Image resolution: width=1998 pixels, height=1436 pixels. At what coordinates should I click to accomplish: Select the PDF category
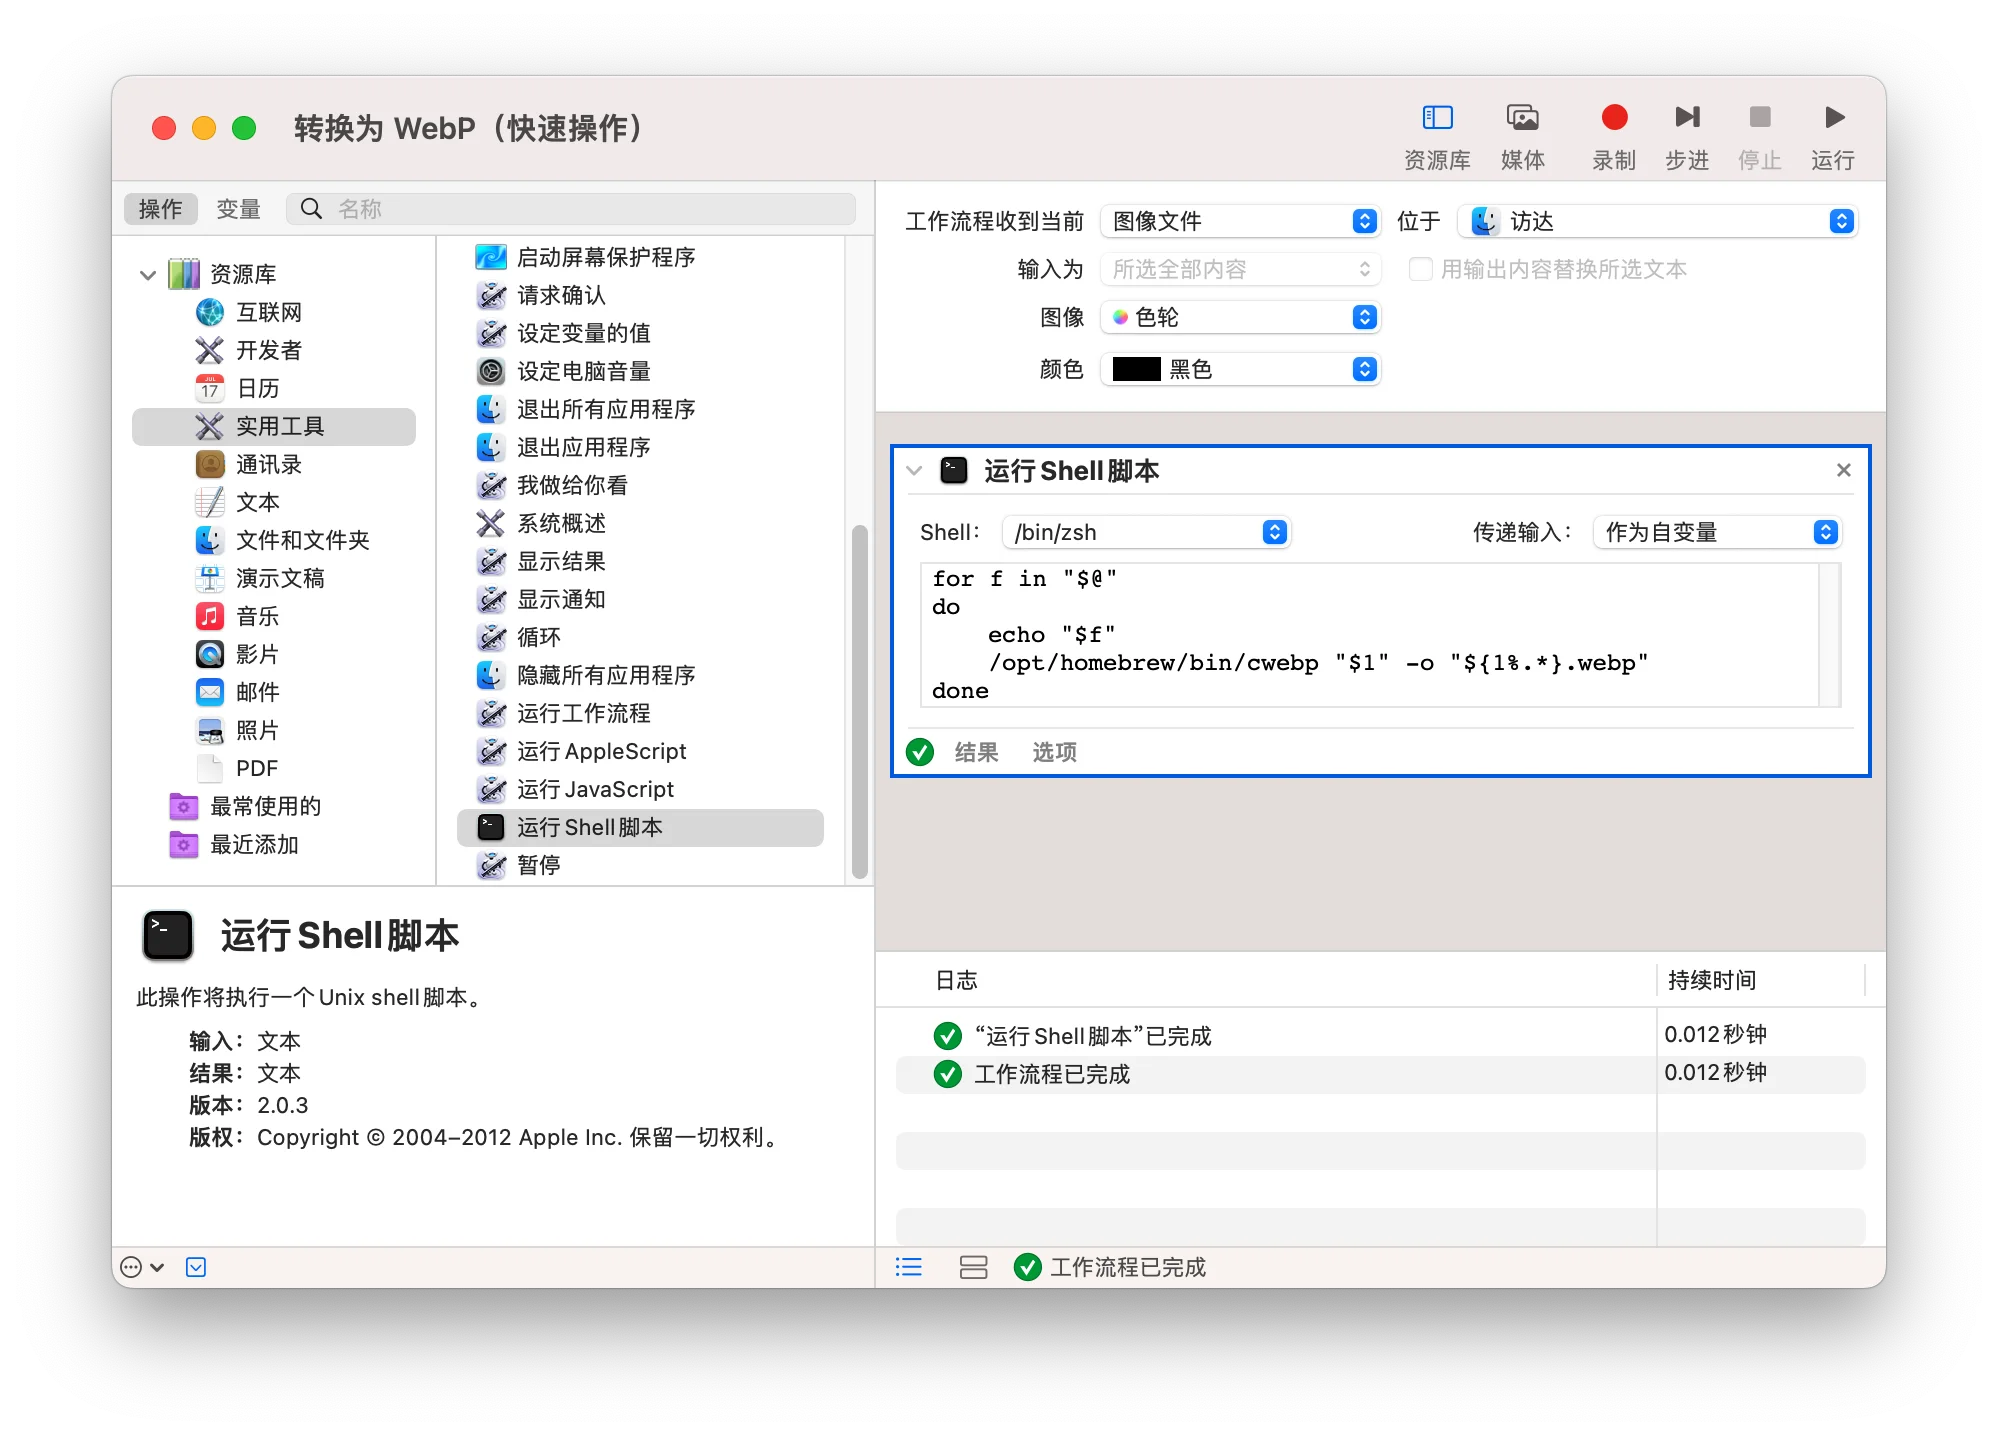click(274, 768)
